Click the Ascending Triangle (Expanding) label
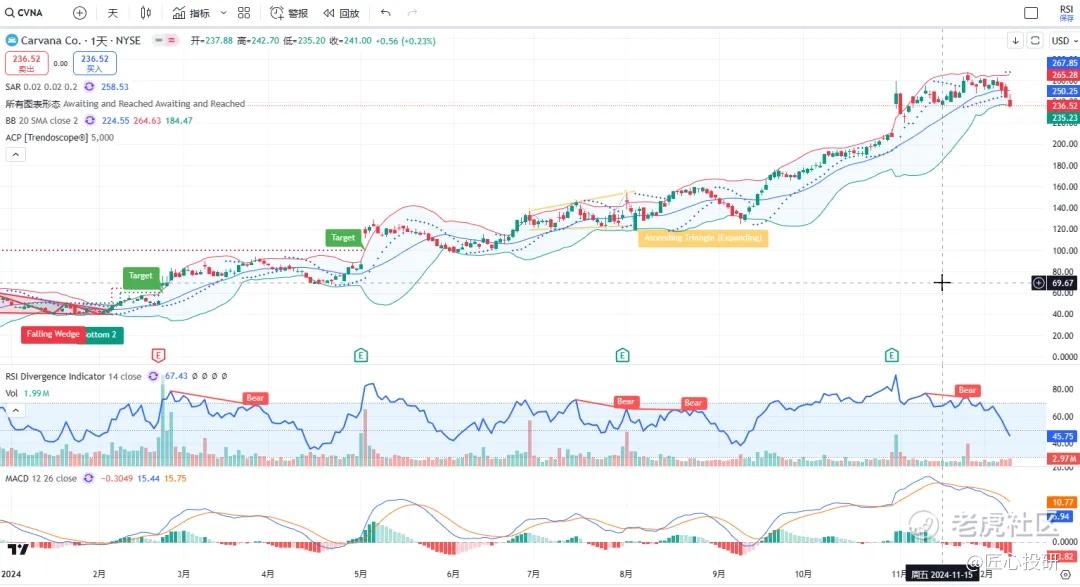This screenshot has height=587, width=1080. pyautogui.click(x=703, y=238)
